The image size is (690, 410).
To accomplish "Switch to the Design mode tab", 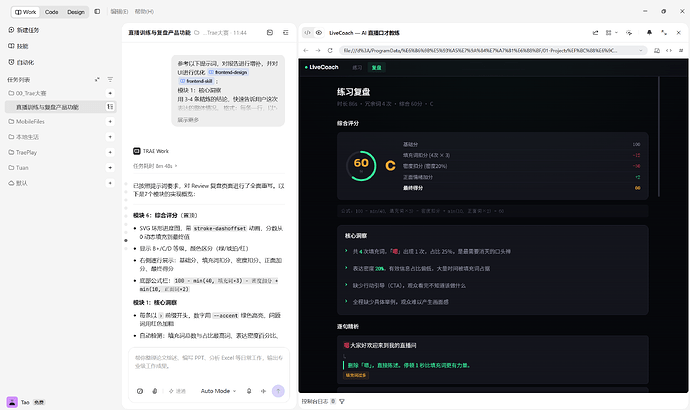I will coord(76,12).
